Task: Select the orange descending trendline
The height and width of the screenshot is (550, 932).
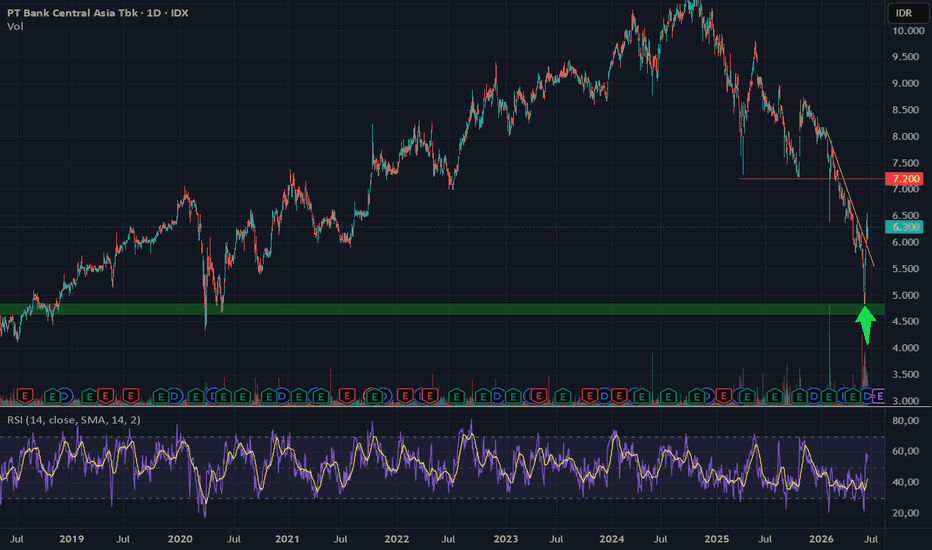Action: tap(850, 200)
